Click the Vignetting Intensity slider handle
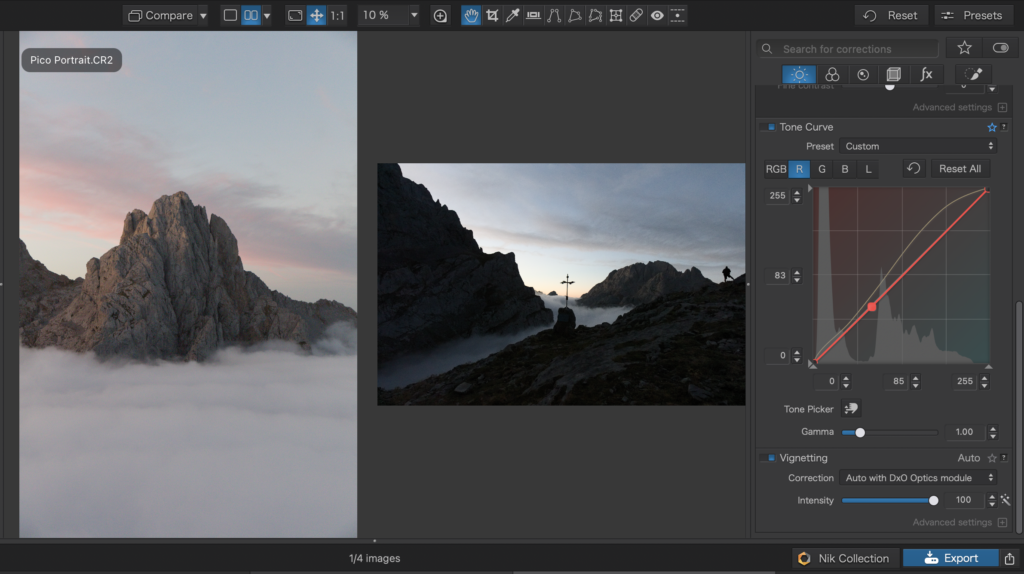This screenshot has height=574, width=1024. pos(933,501)
